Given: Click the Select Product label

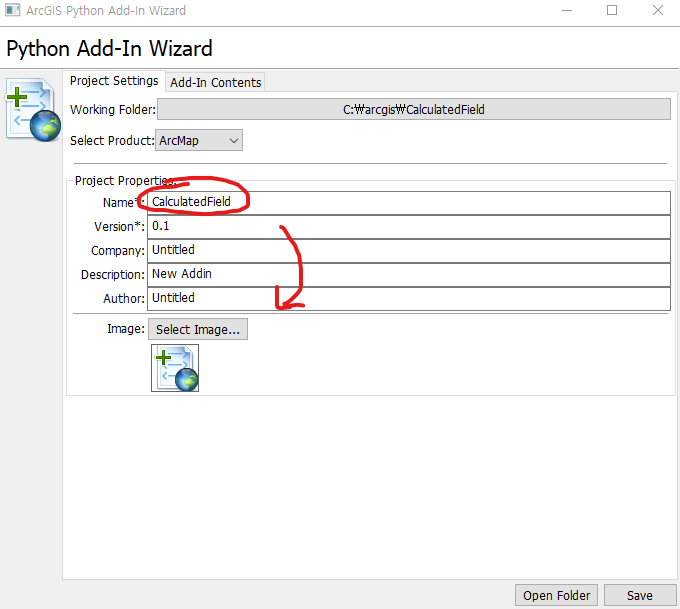Looking at the screenshot, I should [112, 141].
